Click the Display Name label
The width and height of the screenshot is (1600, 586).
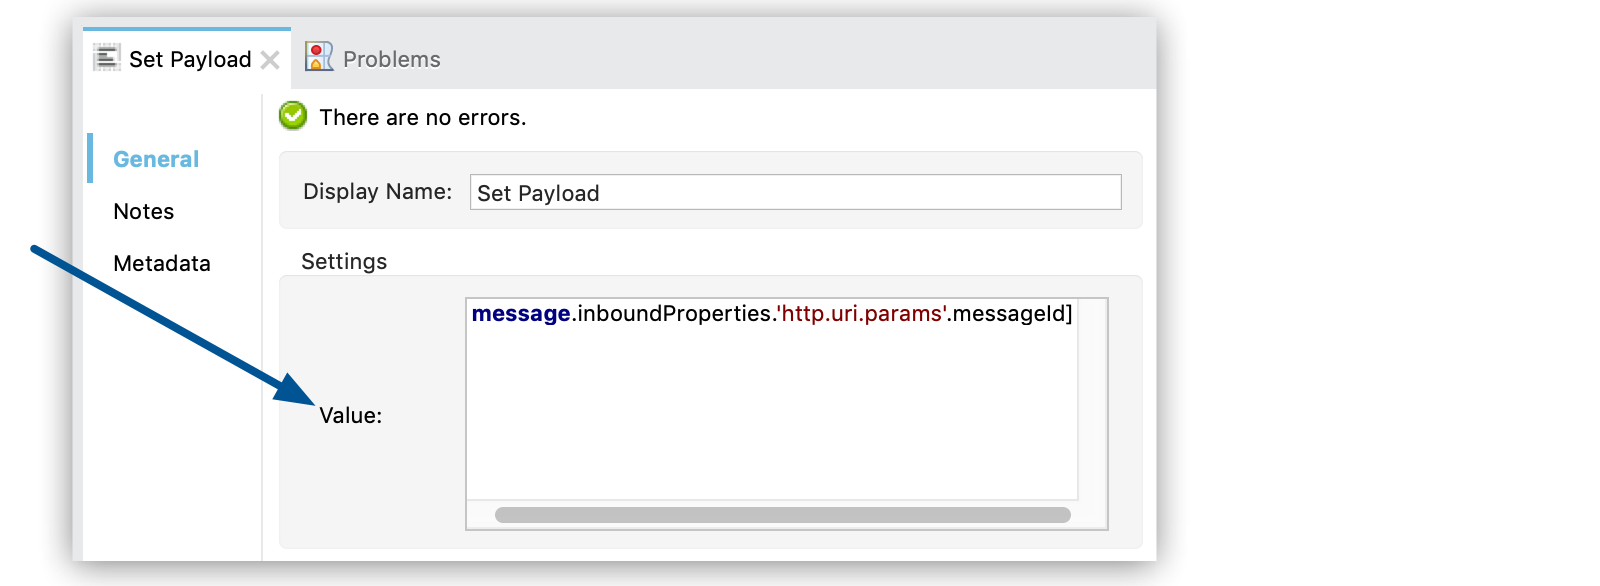tap(377, 192)
